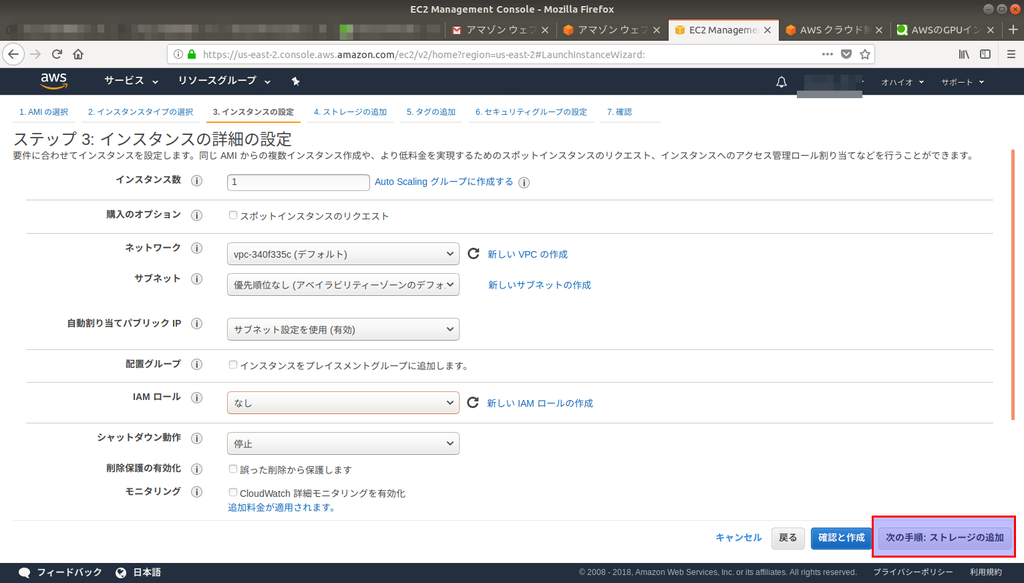Viewport: 1024px width, 583px height.
Task: Go to step 4. ストレージの追加
Action: [350, 112]
